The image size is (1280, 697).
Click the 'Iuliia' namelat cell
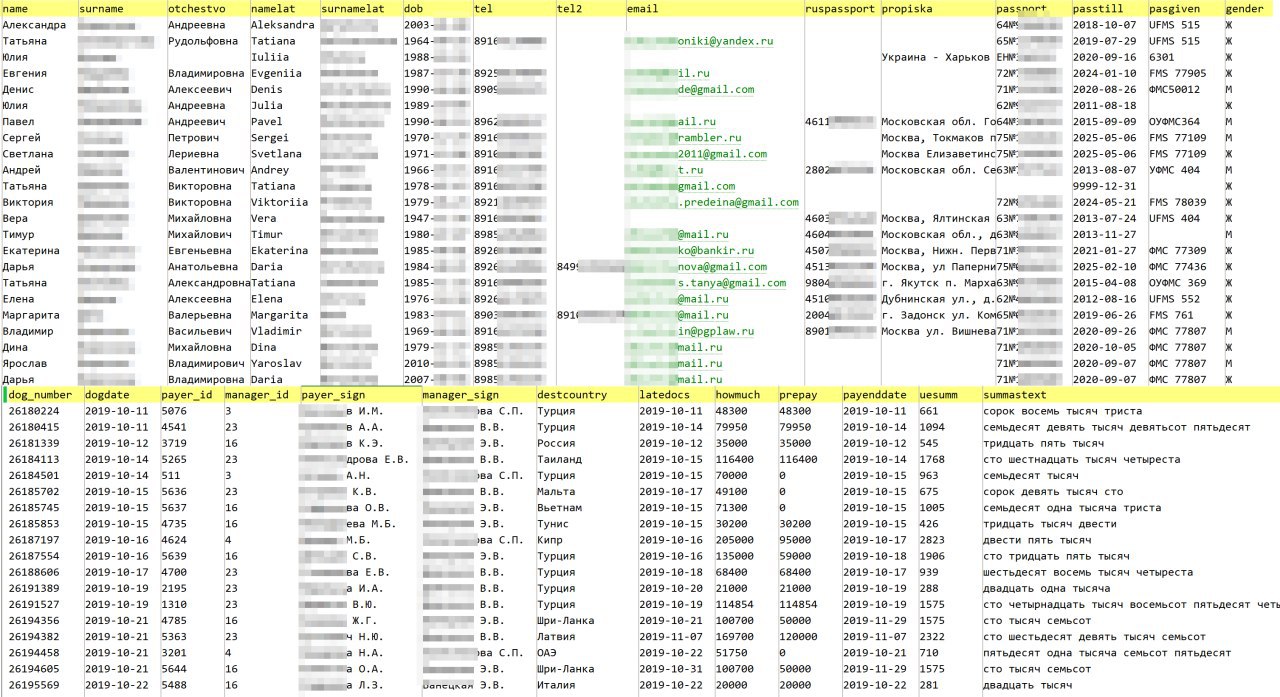[x=270, y=57]
